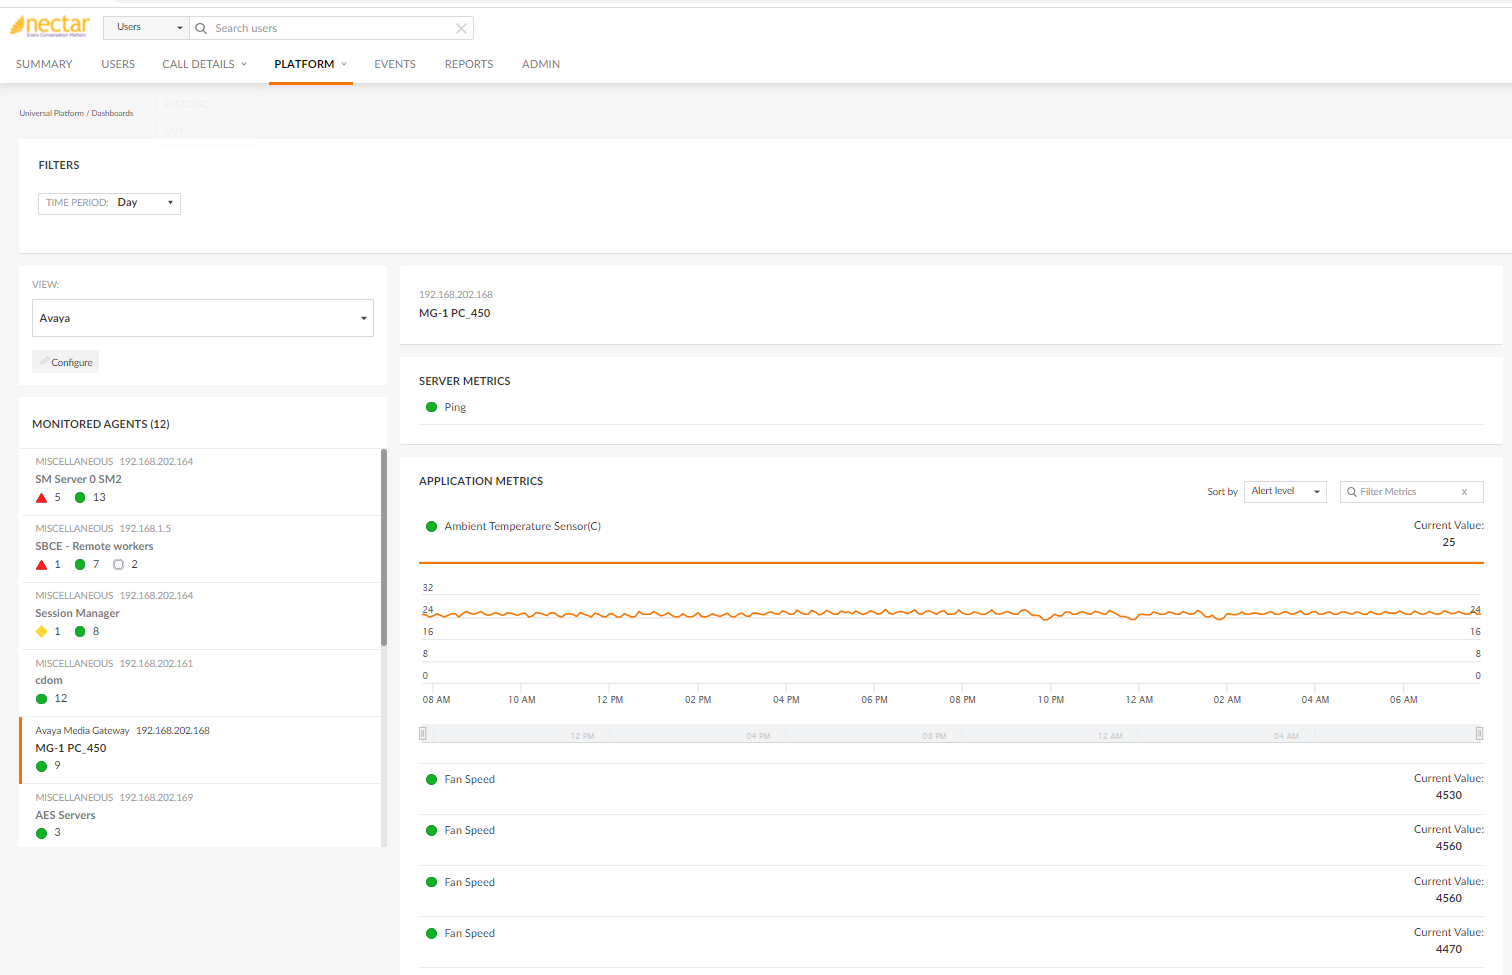Click Universal Platform breadcrumb link
This screenshot has height=975, width=1512.
[x=52, y=113]
